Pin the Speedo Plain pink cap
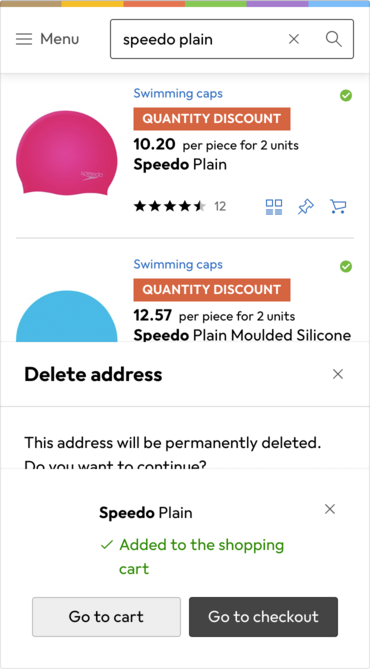 click(x=306, y=207)
